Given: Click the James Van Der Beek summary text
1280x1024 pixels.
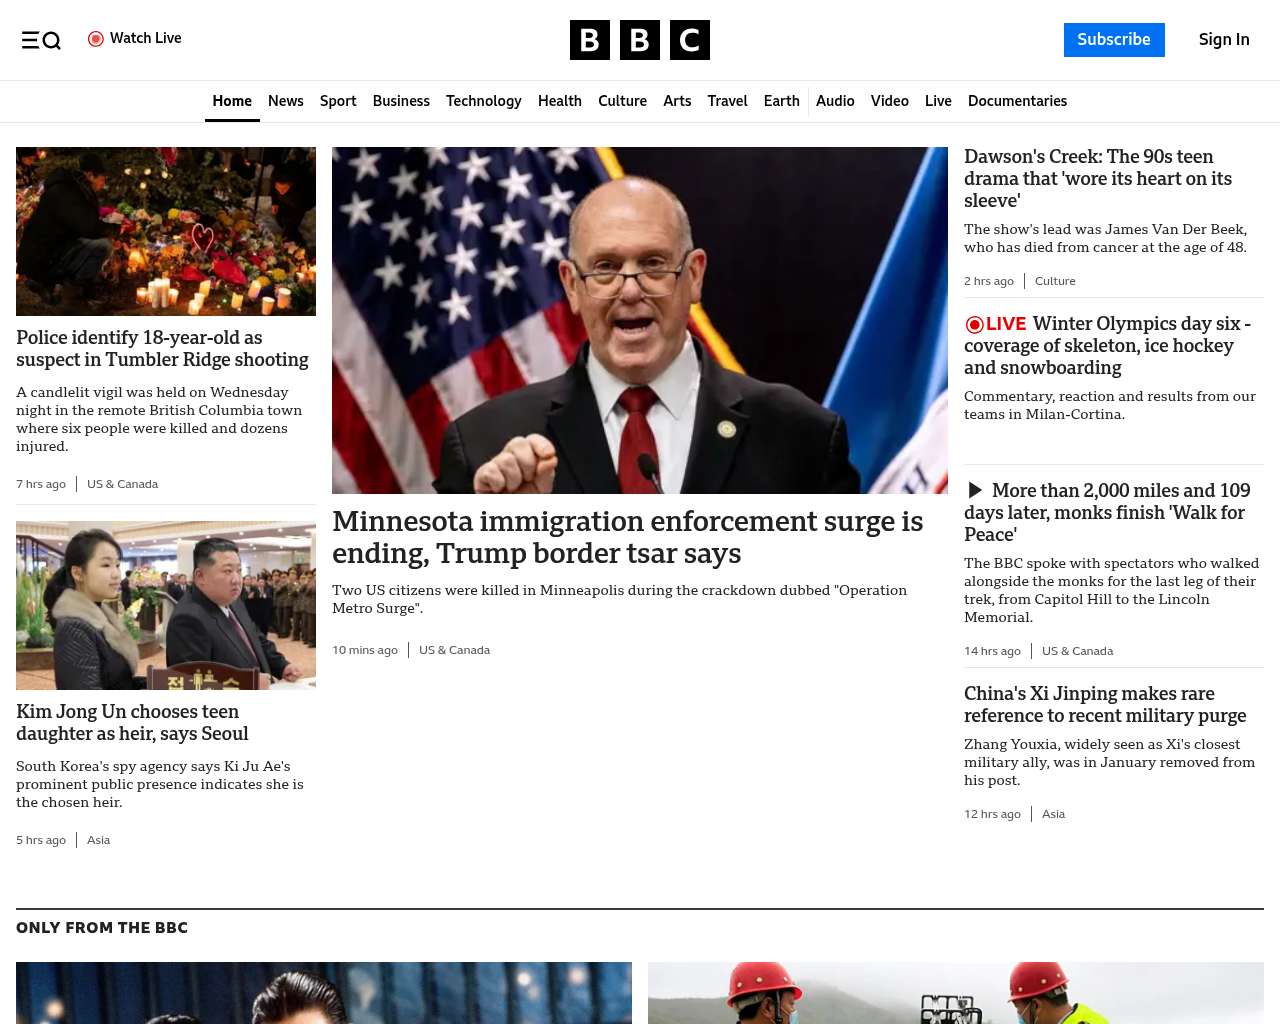Looking at the screenshot, I should (x=1105, y=238).
